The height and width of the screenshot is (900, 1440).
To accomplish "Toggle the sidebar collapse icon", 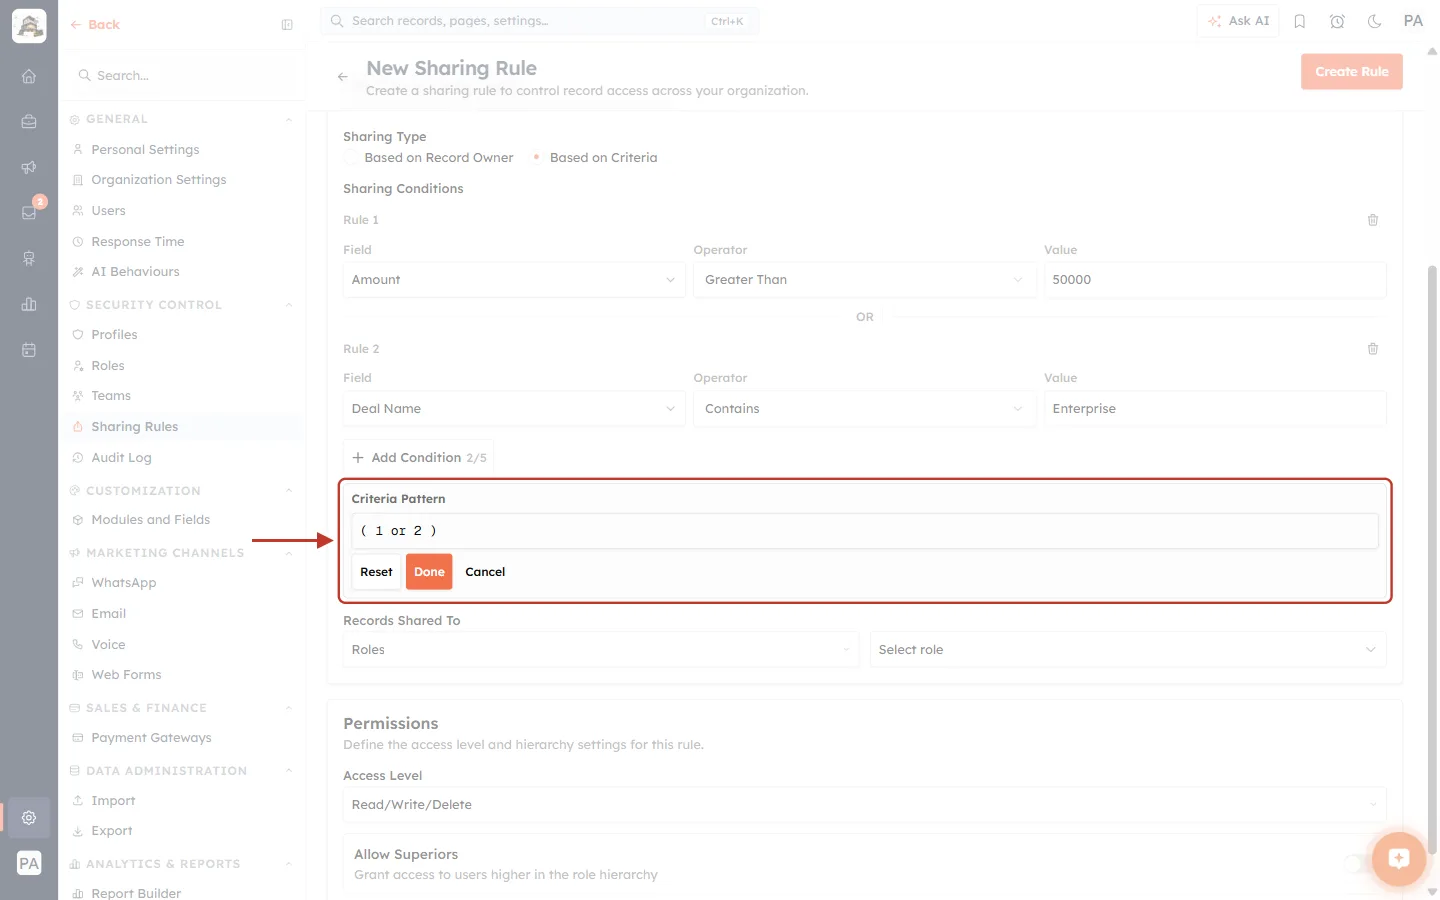I will [287, 25].
